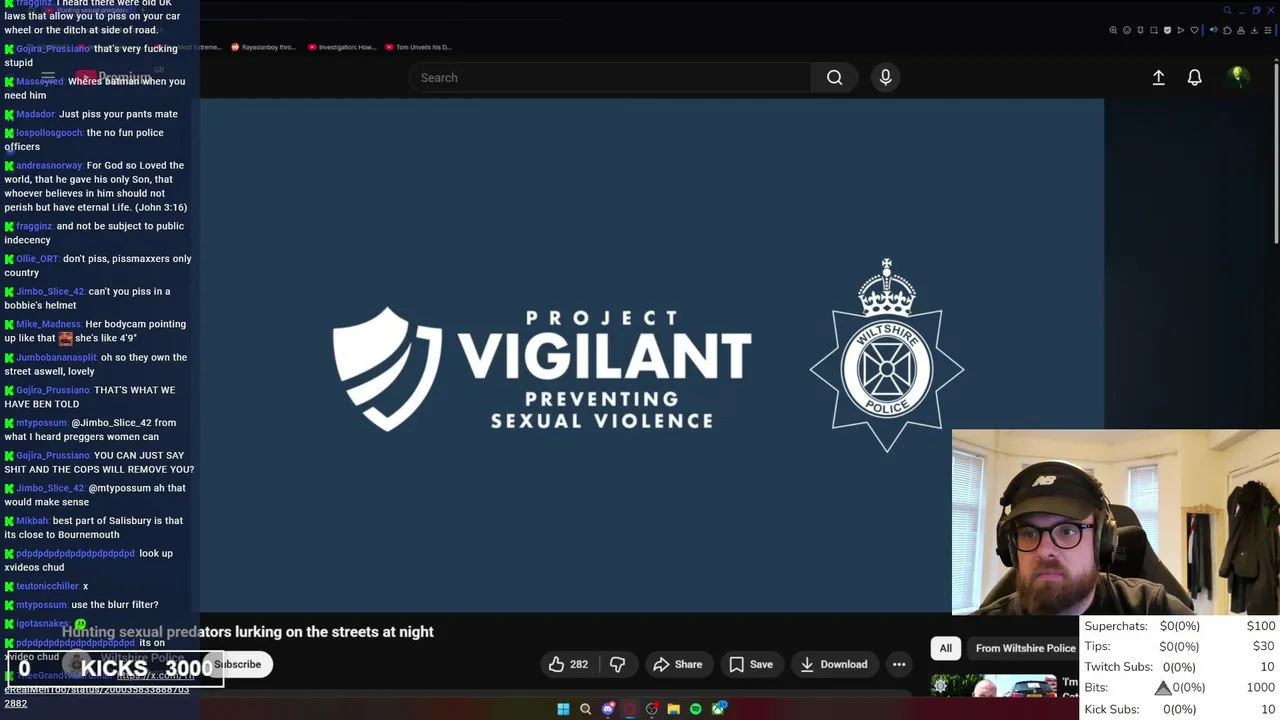
Task: Click the Subscribe button
Action: pyautogui.click(x=237, y=664)
